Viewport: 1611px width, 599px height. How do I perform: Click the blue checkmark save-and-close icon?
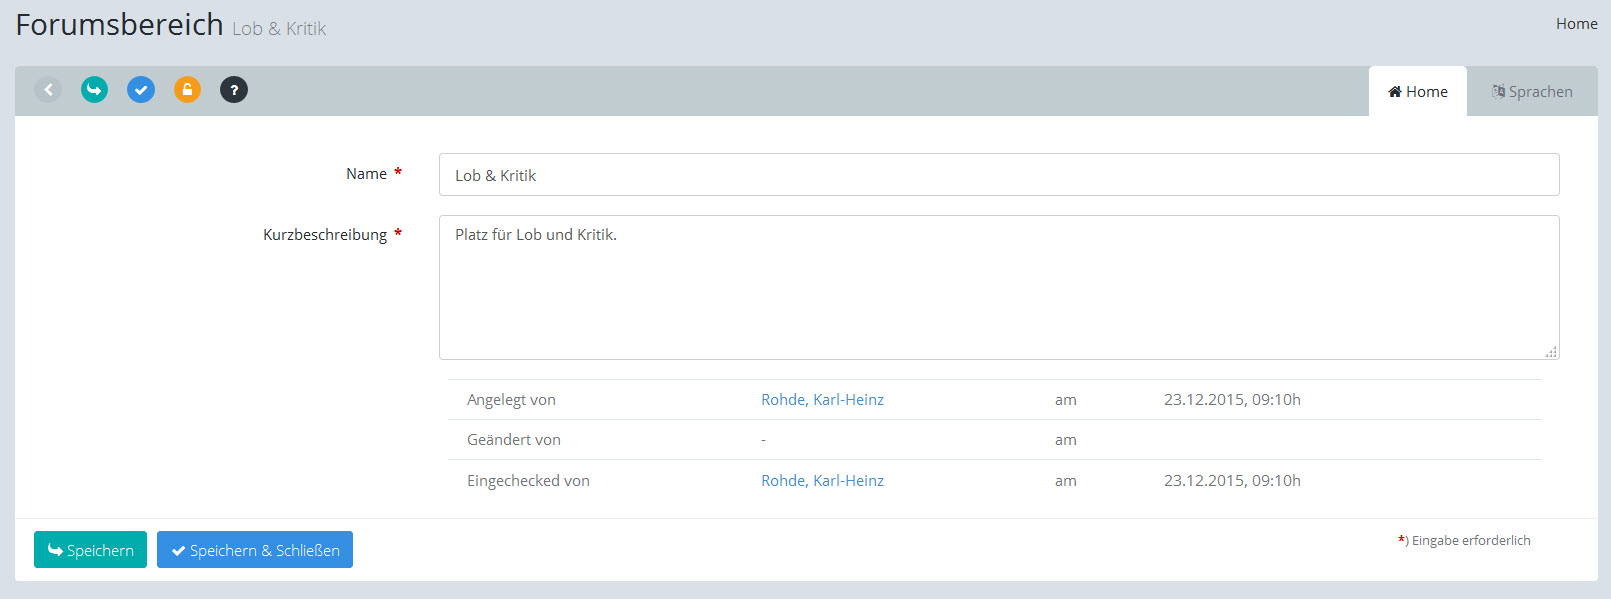tap(141, 90)
